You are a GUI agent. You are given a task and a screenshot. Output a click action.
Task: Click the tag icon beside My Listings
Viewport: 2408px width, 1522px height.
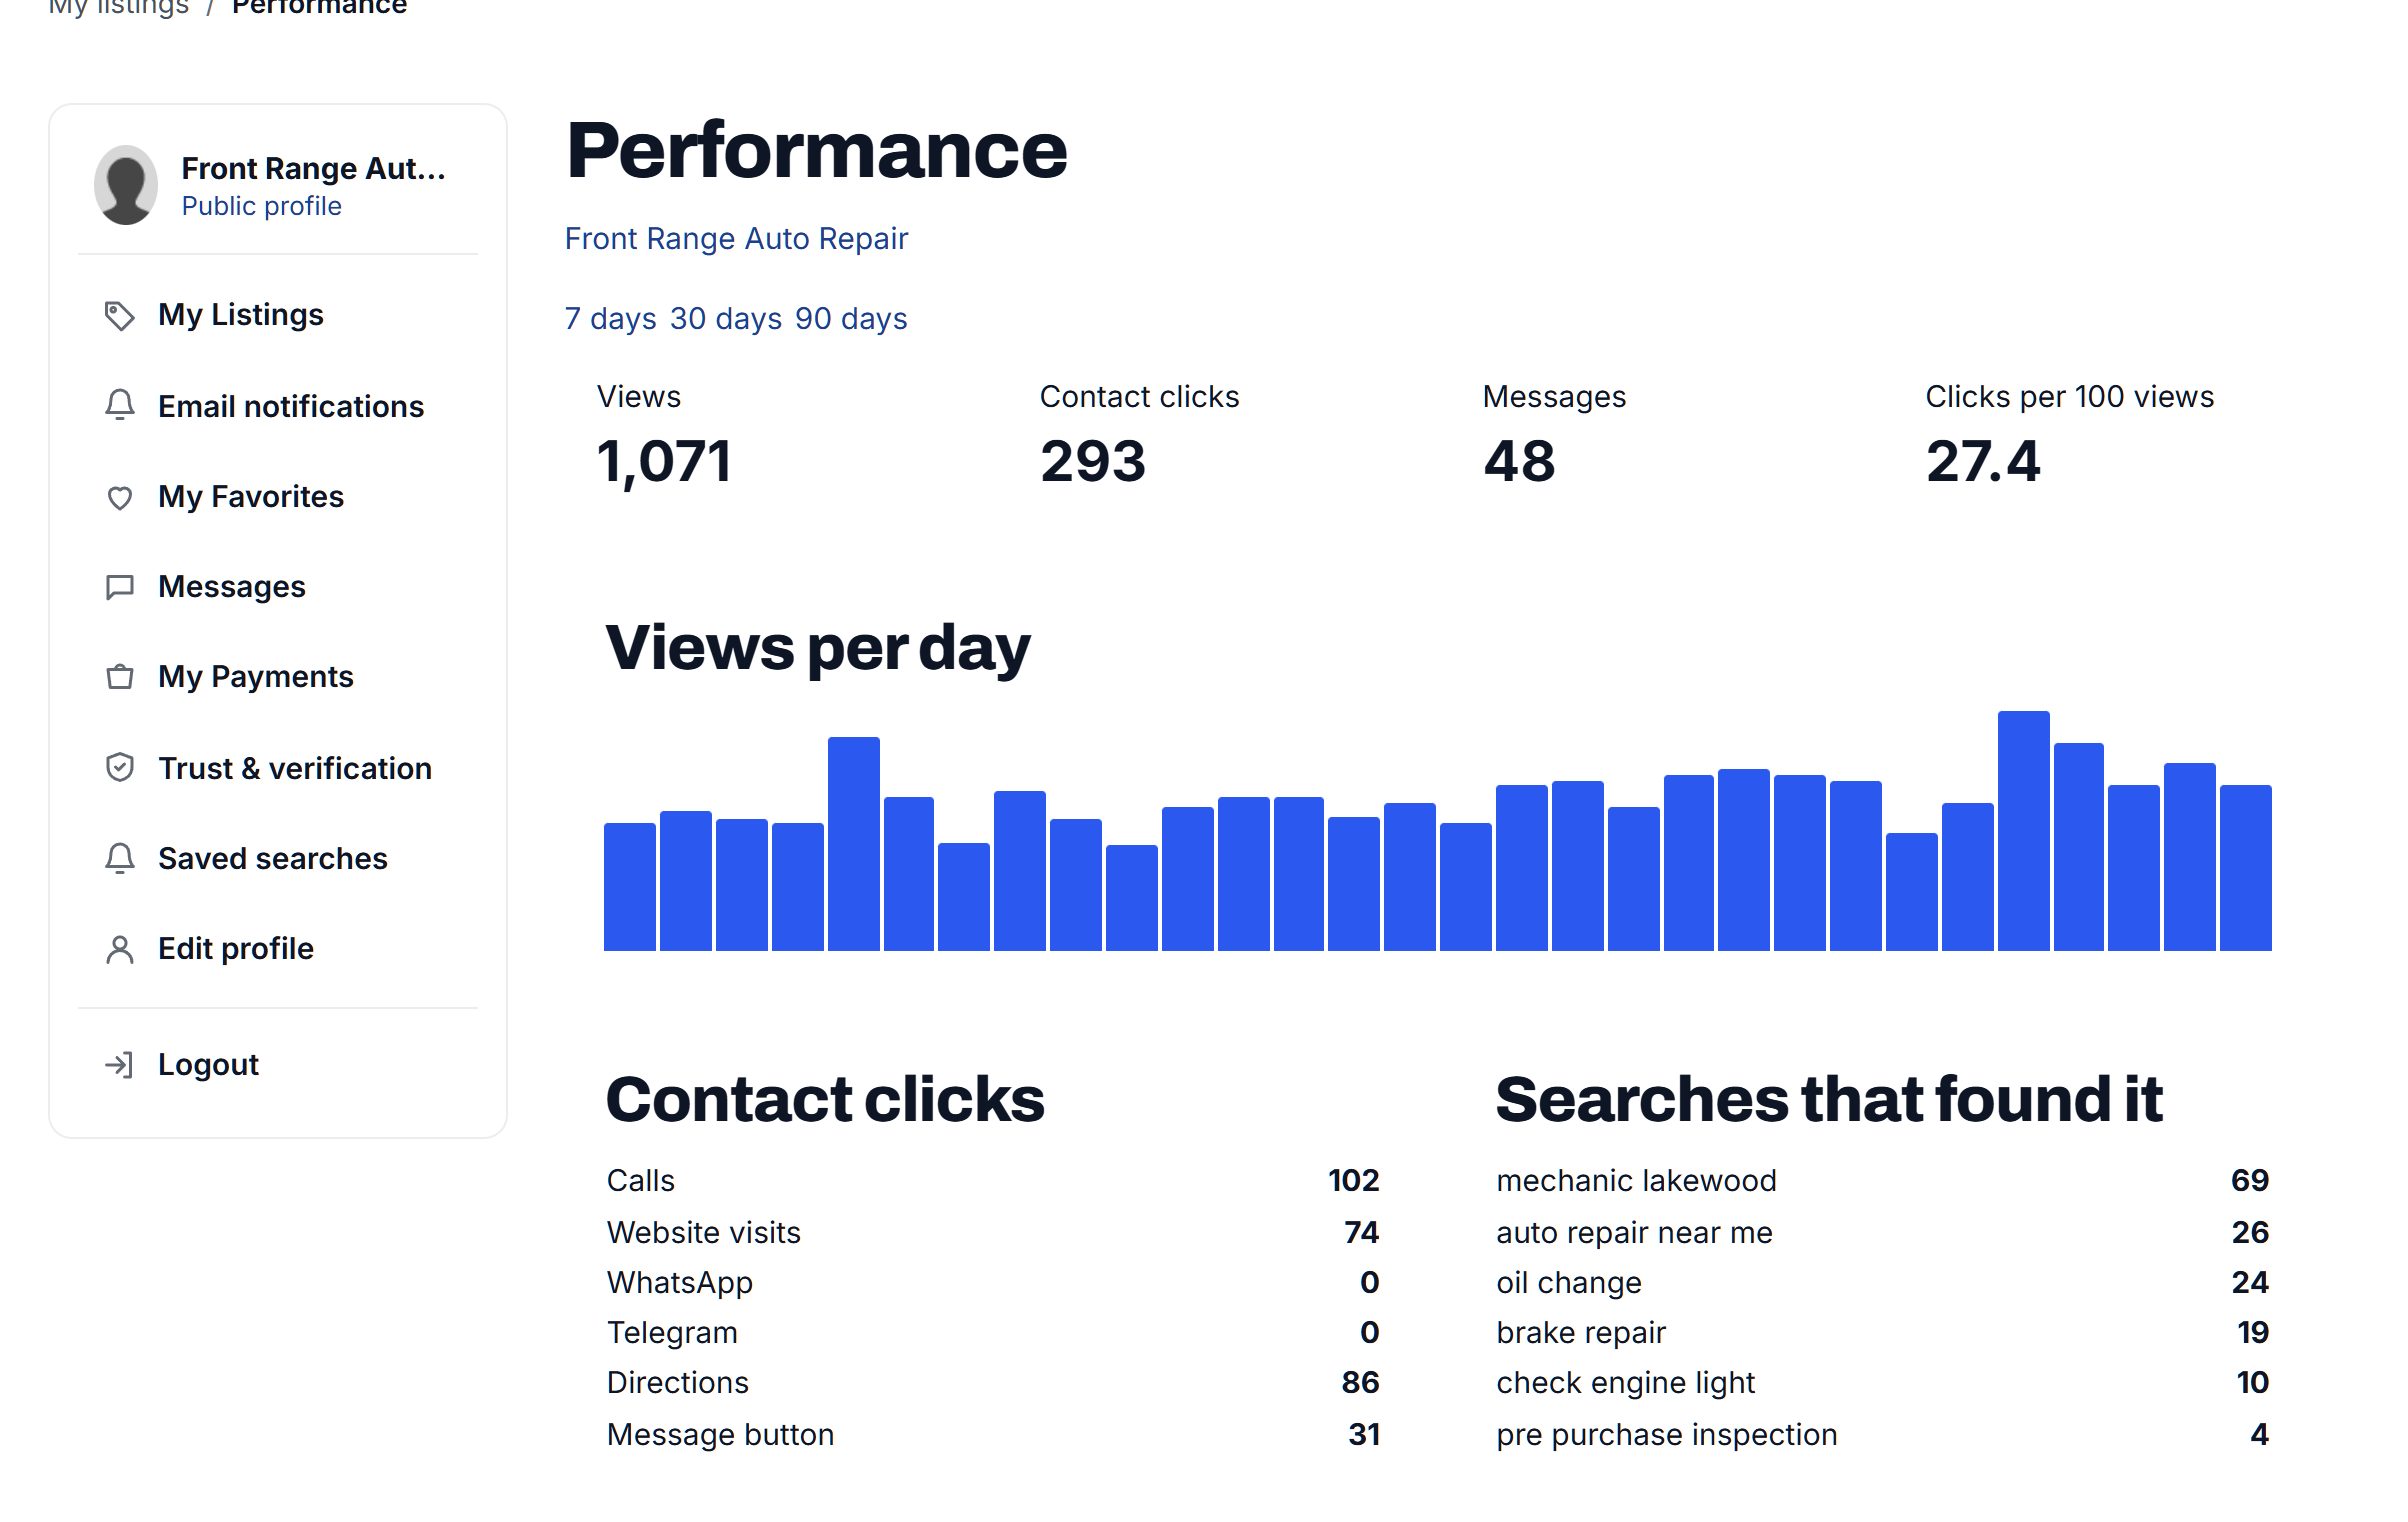tap(120, 316)
